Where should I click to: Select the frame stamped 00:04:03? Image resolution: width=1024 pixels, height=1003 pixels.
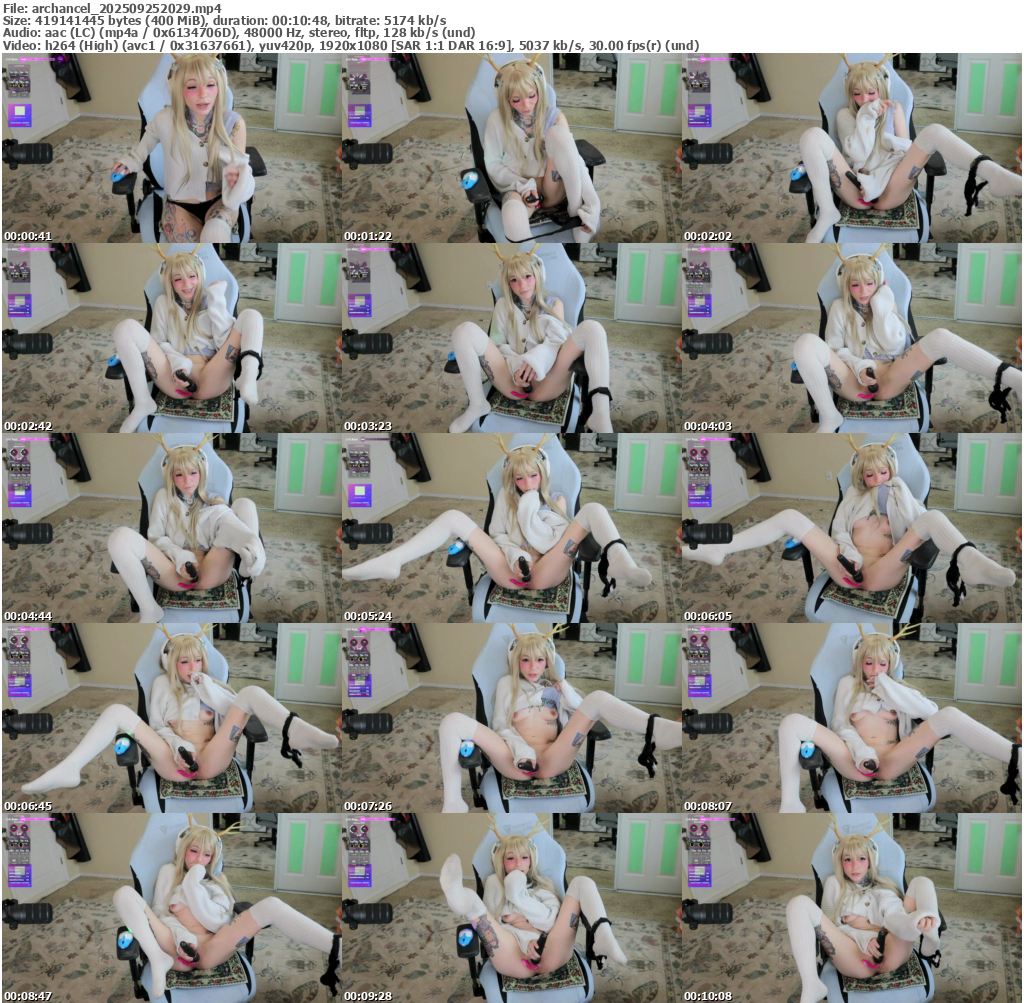coord(852,338)
